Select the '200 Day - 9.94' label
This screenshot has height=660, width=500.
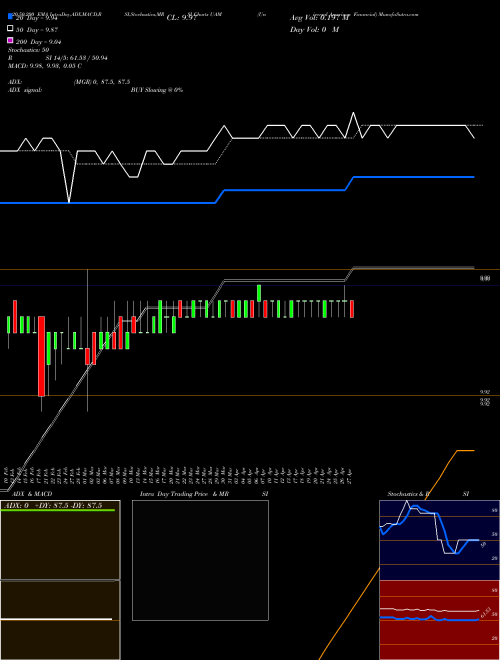click(x=39, y=42)
